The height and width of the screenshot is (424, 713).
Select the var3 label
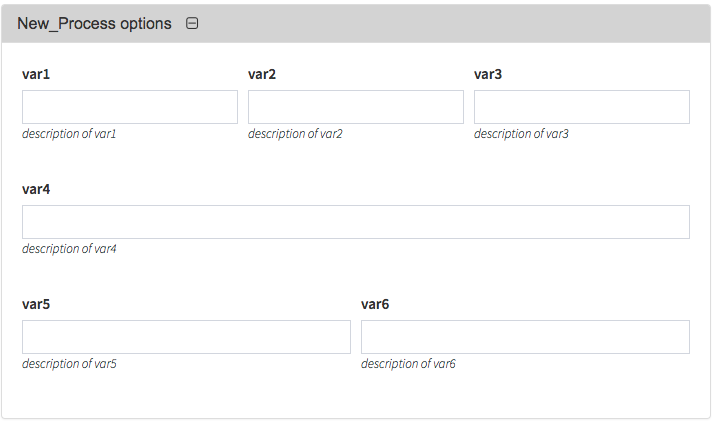point(488,74)
